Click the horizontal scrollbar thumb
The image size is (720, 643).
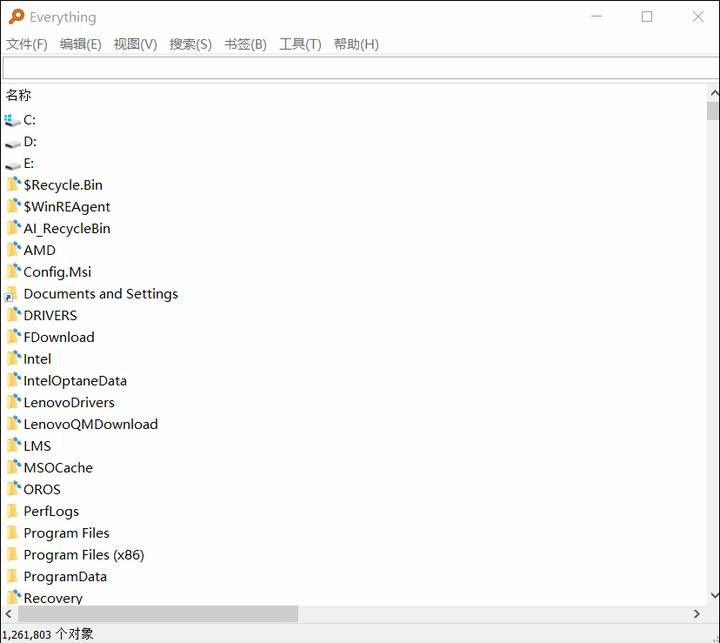pyautogui.click(x=158, y=614)
